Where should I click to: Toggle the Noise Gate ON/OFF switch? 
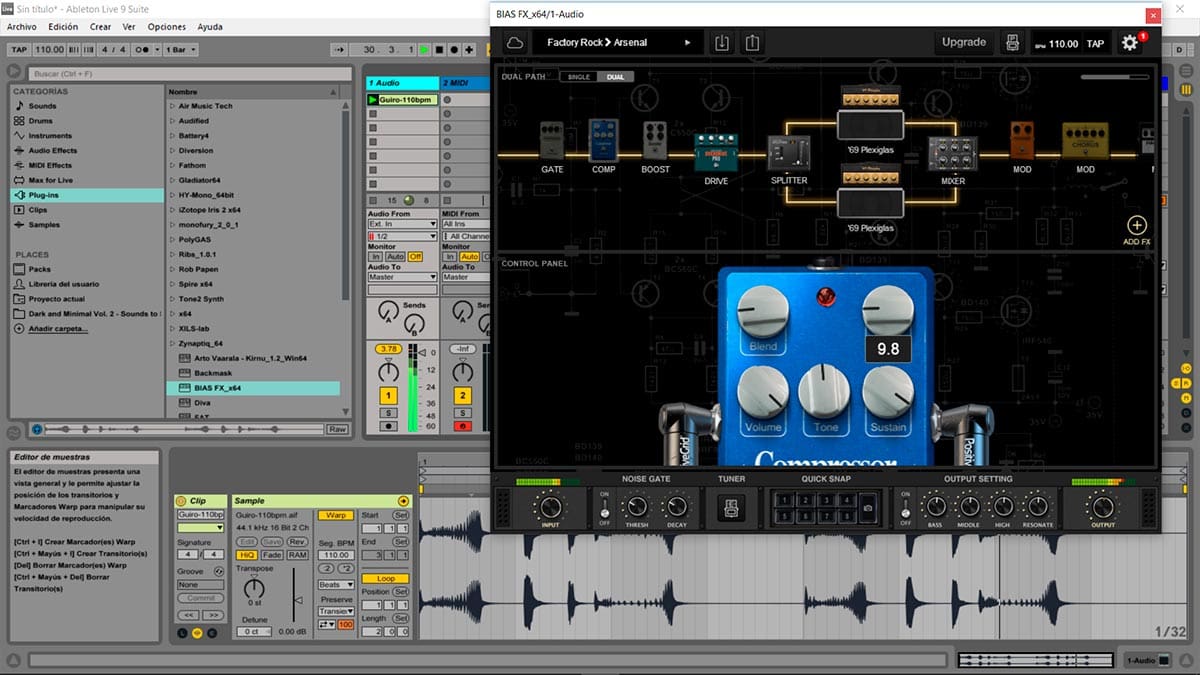pyautogui.click(x=604, y=507)
